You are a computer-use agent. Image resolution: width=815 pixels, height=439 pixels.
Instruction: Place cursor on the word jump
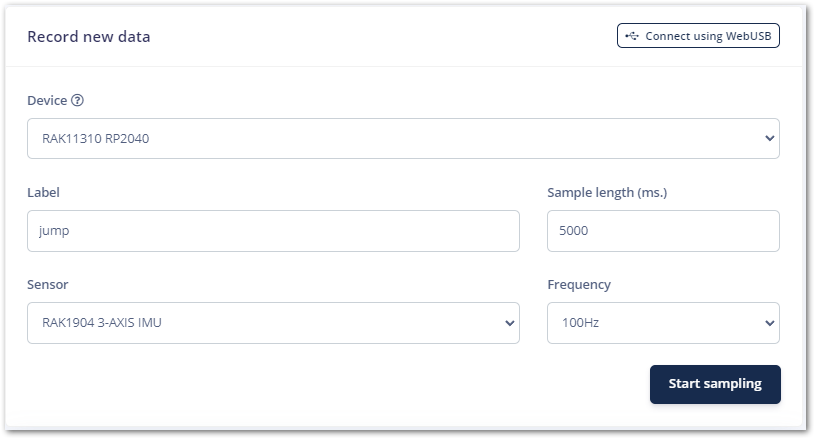(56, 231)
